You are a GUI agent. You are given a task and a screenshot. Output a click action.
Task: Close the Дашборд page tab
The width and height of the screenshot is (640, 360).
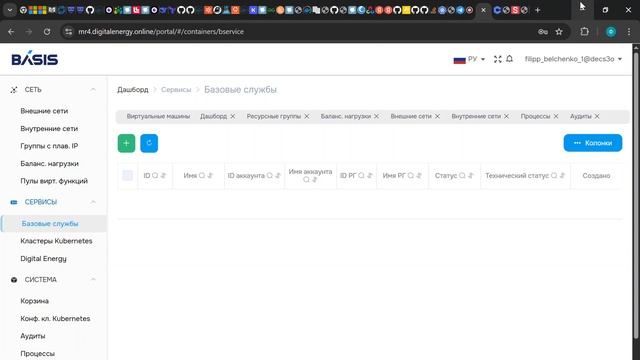(x=233, y=116)
